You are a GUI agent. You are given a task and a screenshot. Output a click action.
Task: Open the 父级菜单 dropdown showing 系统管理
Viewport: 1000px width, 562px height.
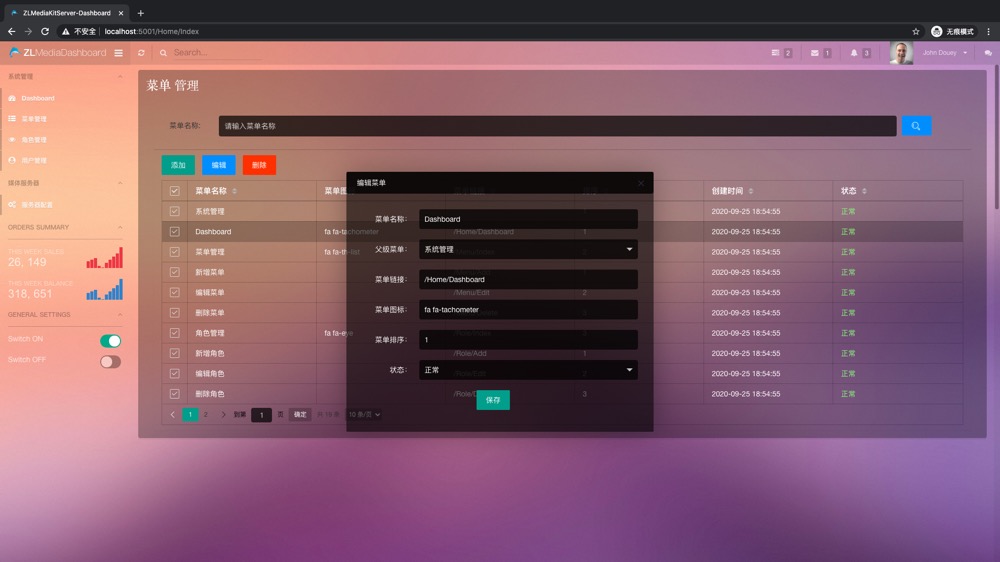click(528, 249)
